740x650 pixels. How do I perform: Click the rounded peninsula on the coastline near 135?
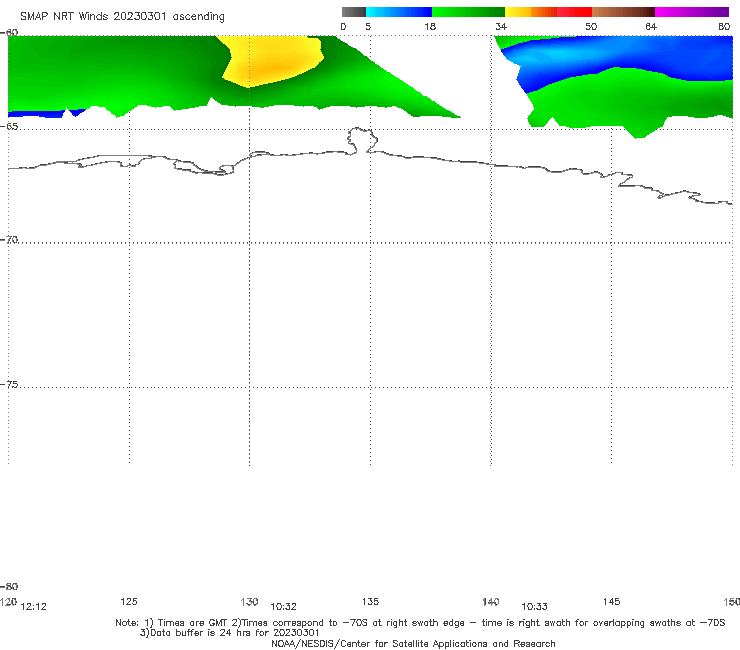click(362, 140)
